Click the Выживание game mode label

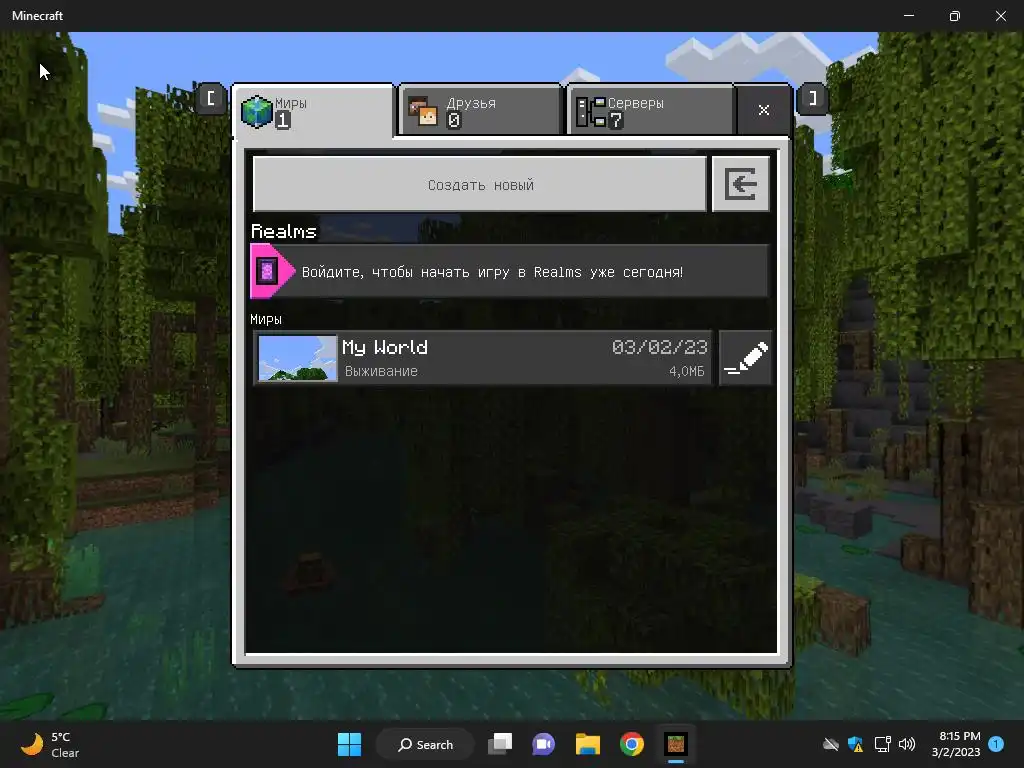tap(381, 371)
